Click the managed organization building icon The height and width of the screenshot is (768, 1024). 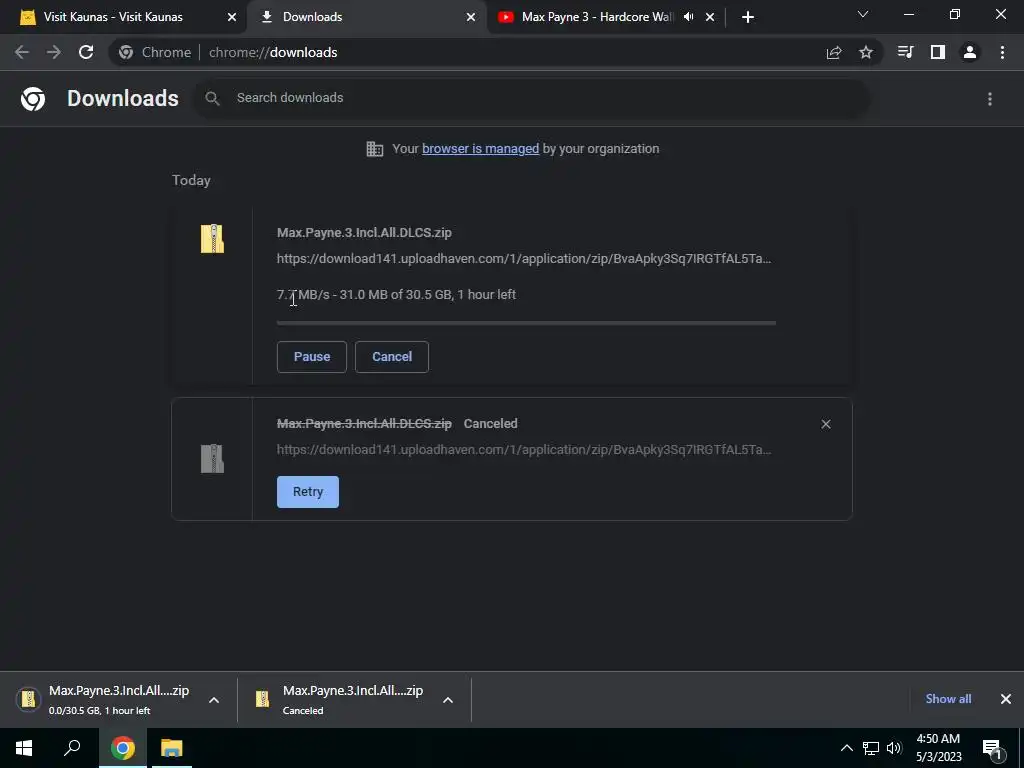[x=375, y=149]
